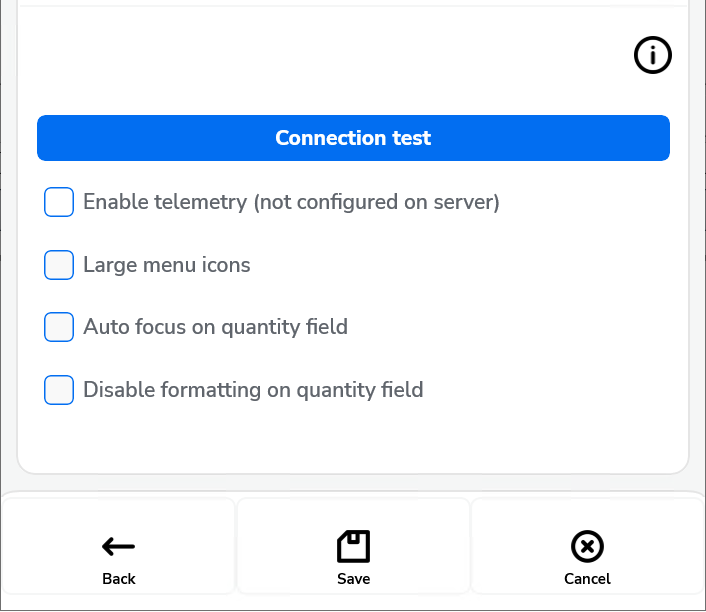This screenshot has height=612, width=706.
Task: Click the 'Auto focus on quantity field' label
Action: point(215,327)
